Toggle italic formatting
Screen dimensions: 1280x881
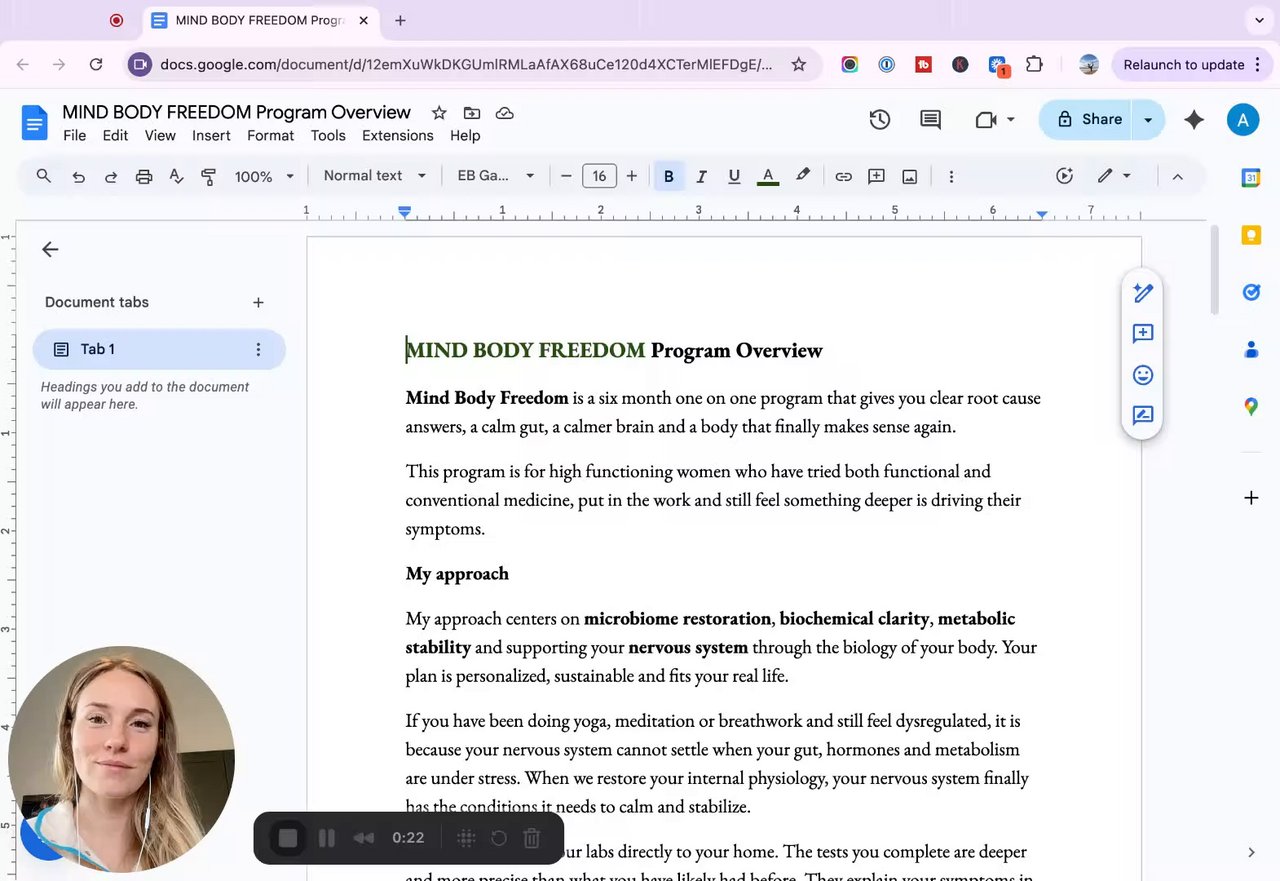[702, 177]
